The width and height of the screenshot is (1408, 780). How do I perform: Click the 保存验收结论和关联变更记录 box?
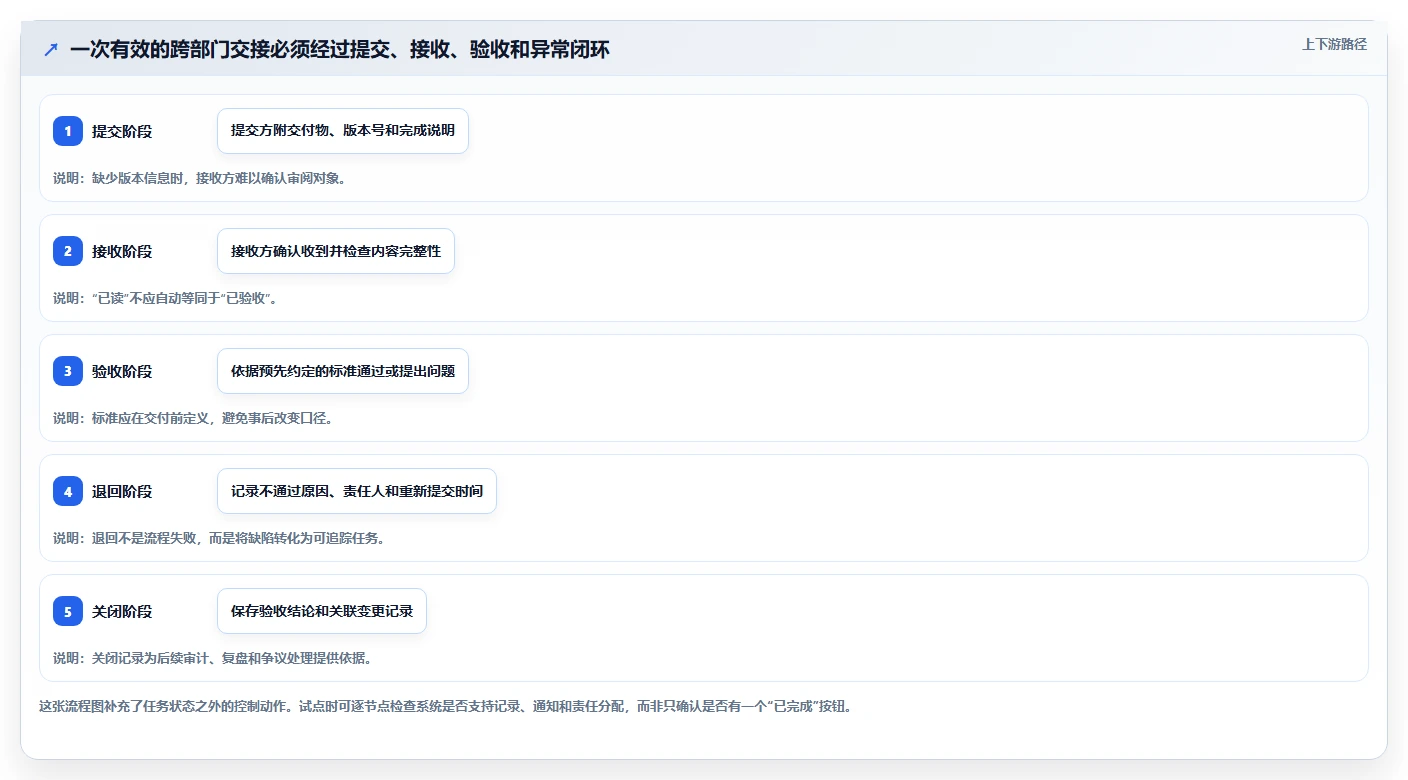[x=322, y=611]
